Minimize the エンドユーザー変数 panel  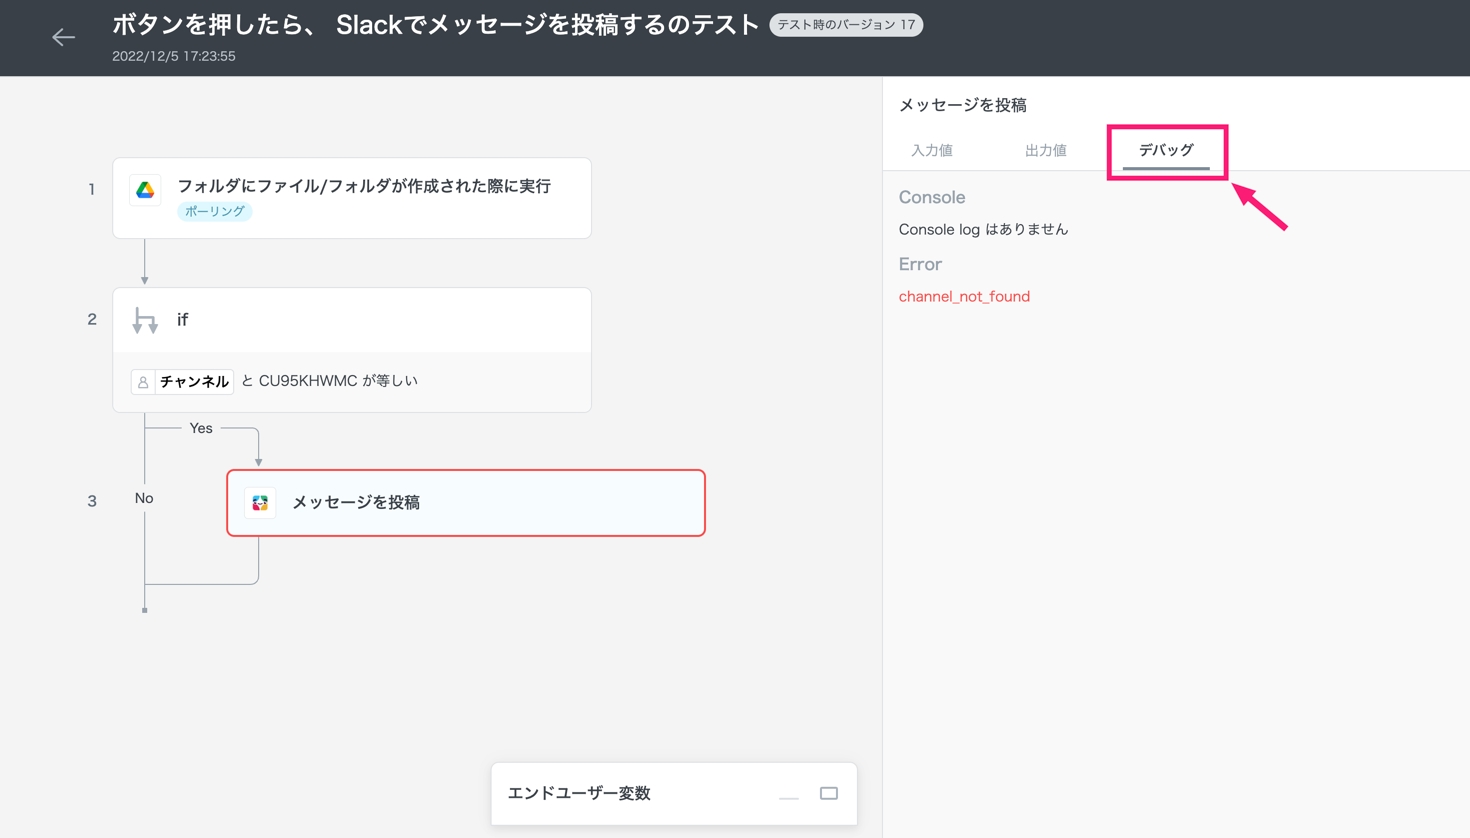pyautogui.click(x=789, y=794)
